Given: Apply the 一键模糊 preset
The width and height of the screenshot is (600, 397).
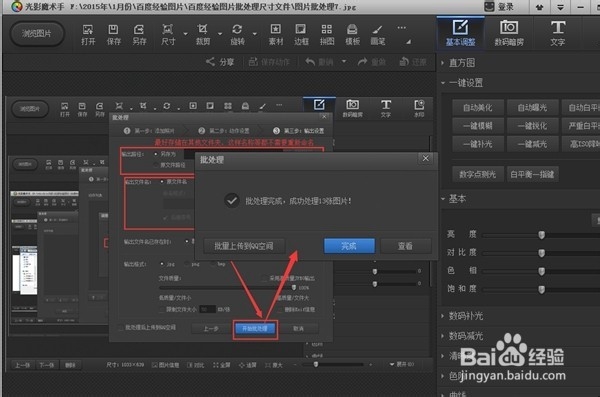Looking at the screenshot, I should (478, 126).
